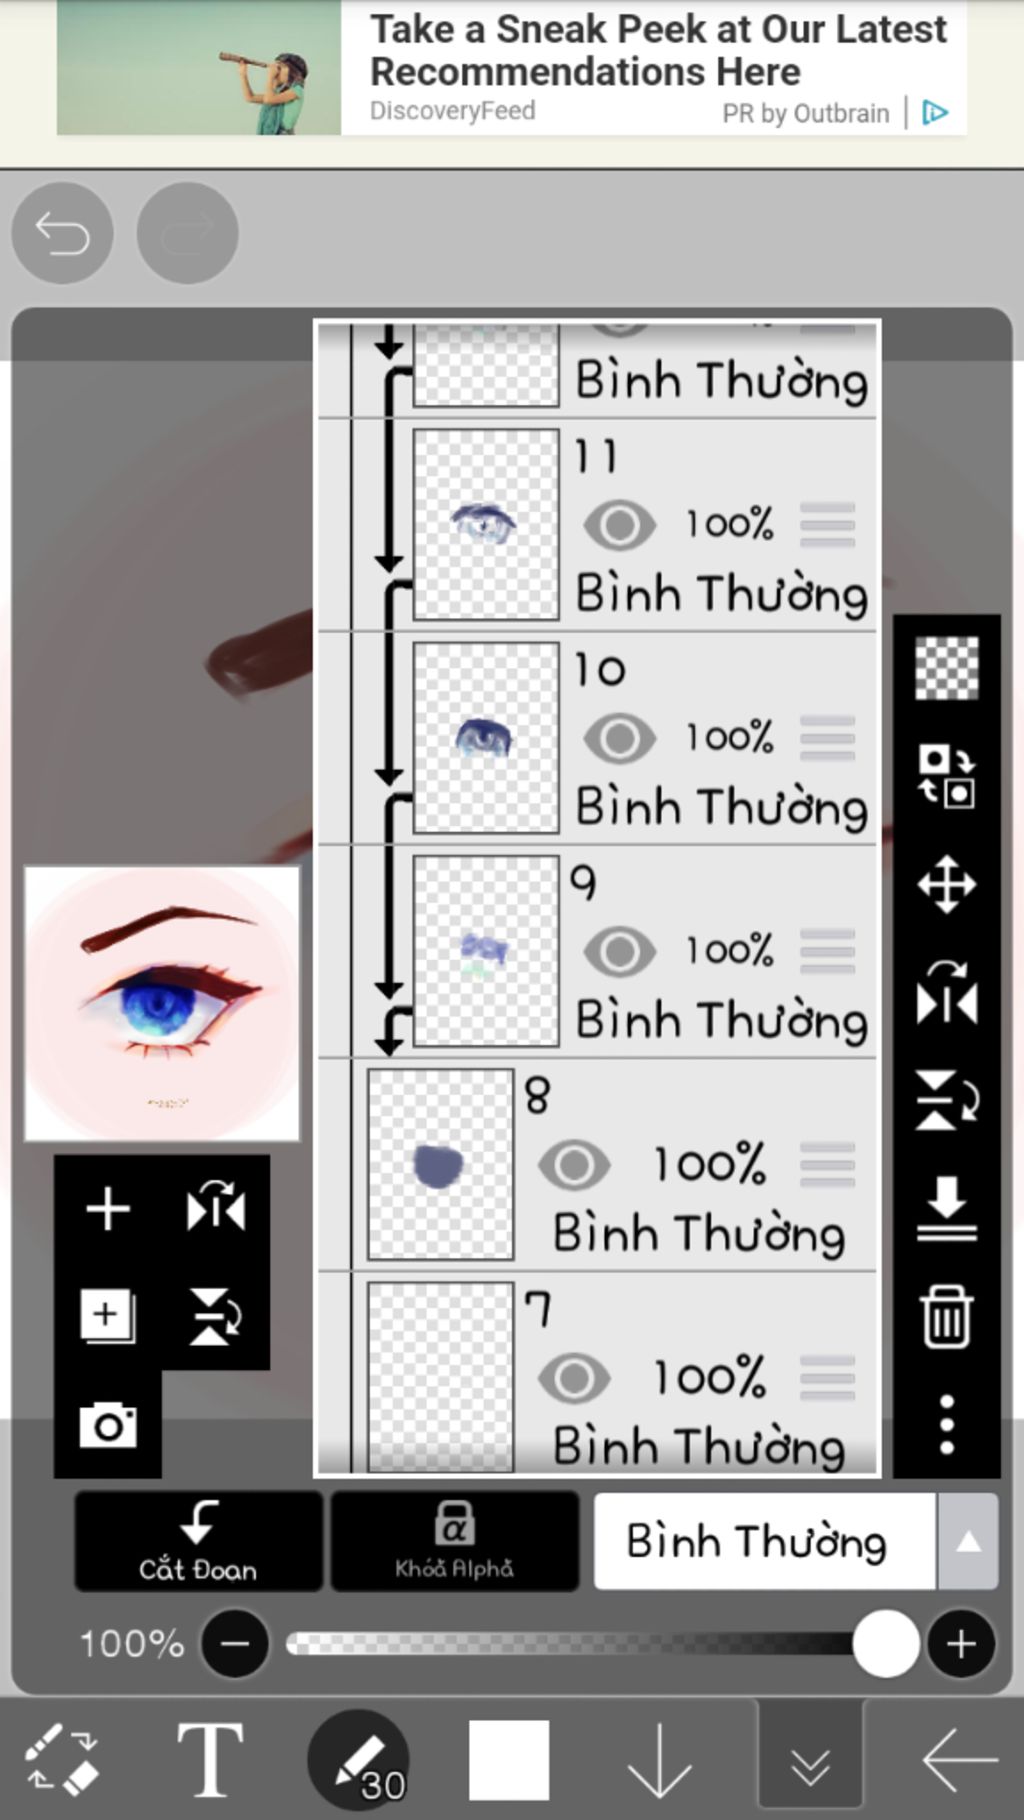This screenshot has width=1024, height=1820.
Task: Select the text T tool
Action: click(x=210, y=1759)
